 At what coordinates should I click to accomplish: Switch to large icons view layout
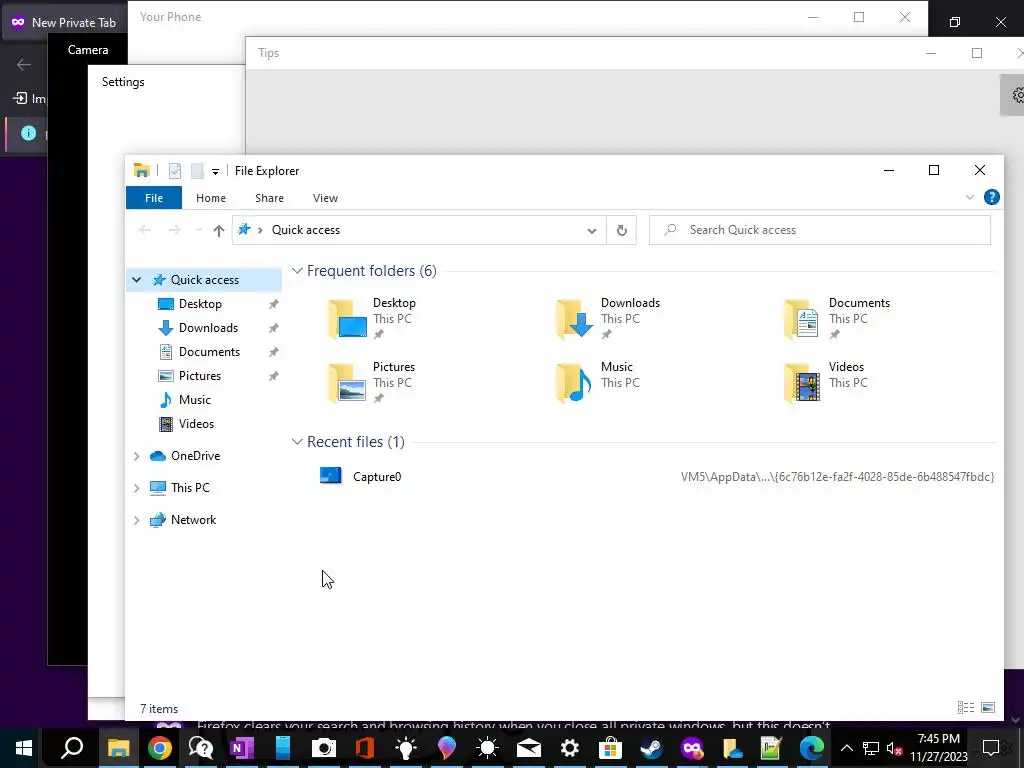pyautogui.click(x=987, y=707)
